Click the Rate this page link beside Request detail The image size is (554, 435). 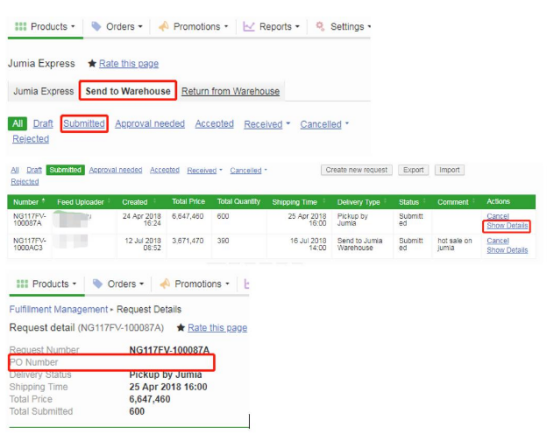pos(217,328)
